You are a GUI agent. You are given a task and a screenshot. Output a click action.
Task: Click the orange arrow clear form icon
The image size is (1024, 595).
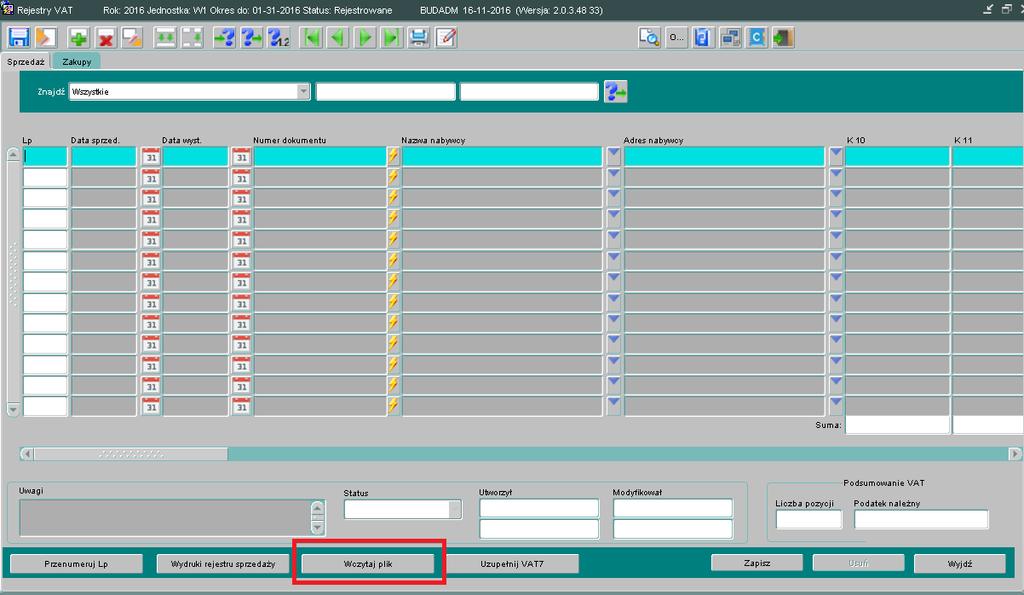pos(46,37)
